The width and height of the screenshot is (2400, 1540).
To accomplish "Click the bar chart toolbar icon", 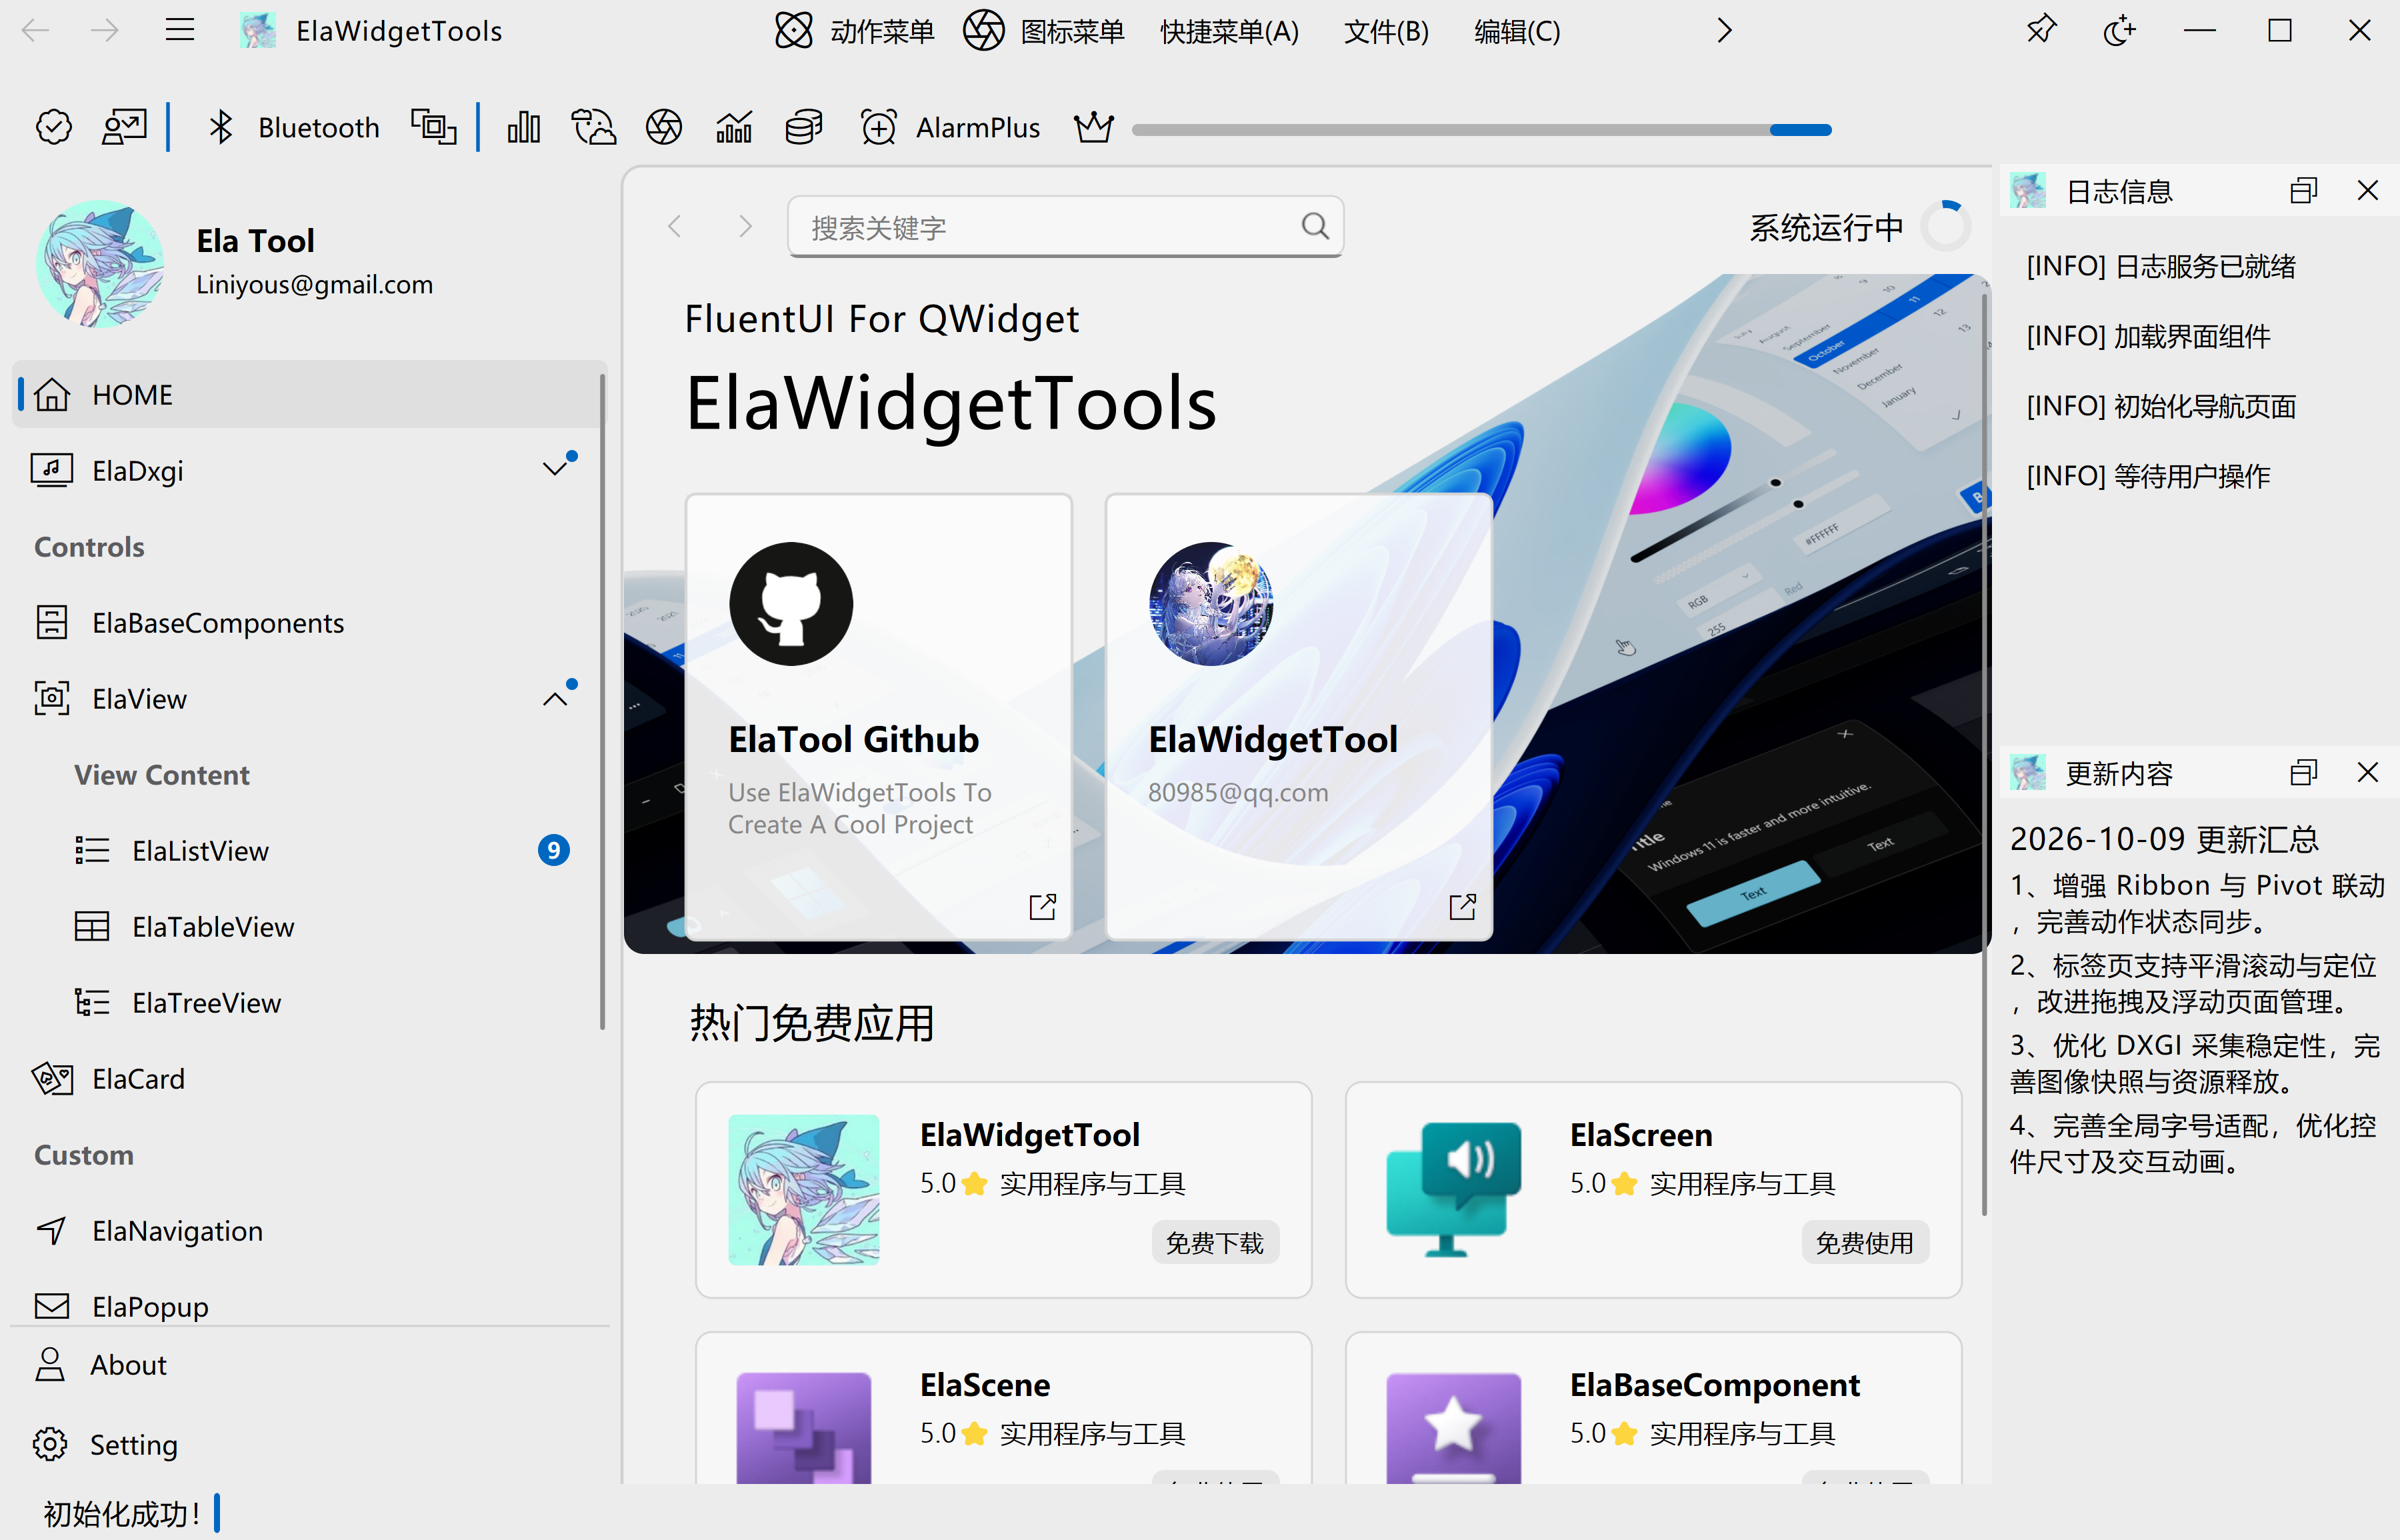I will tap(523, 128).
